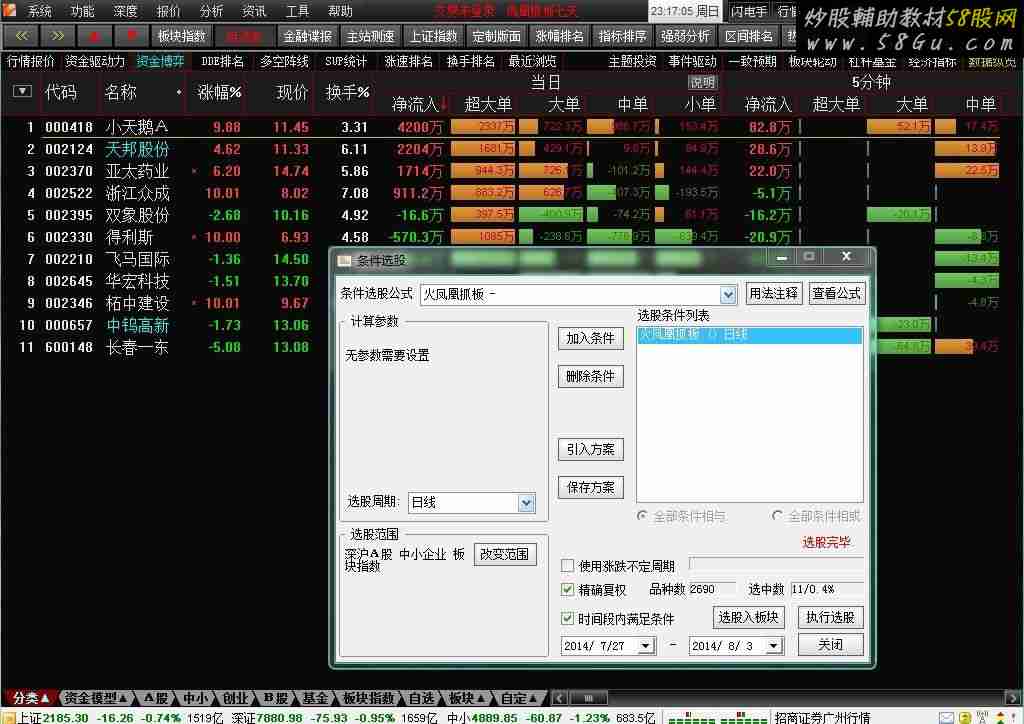Click the 关闭 button in the dialog

point(830,645)
